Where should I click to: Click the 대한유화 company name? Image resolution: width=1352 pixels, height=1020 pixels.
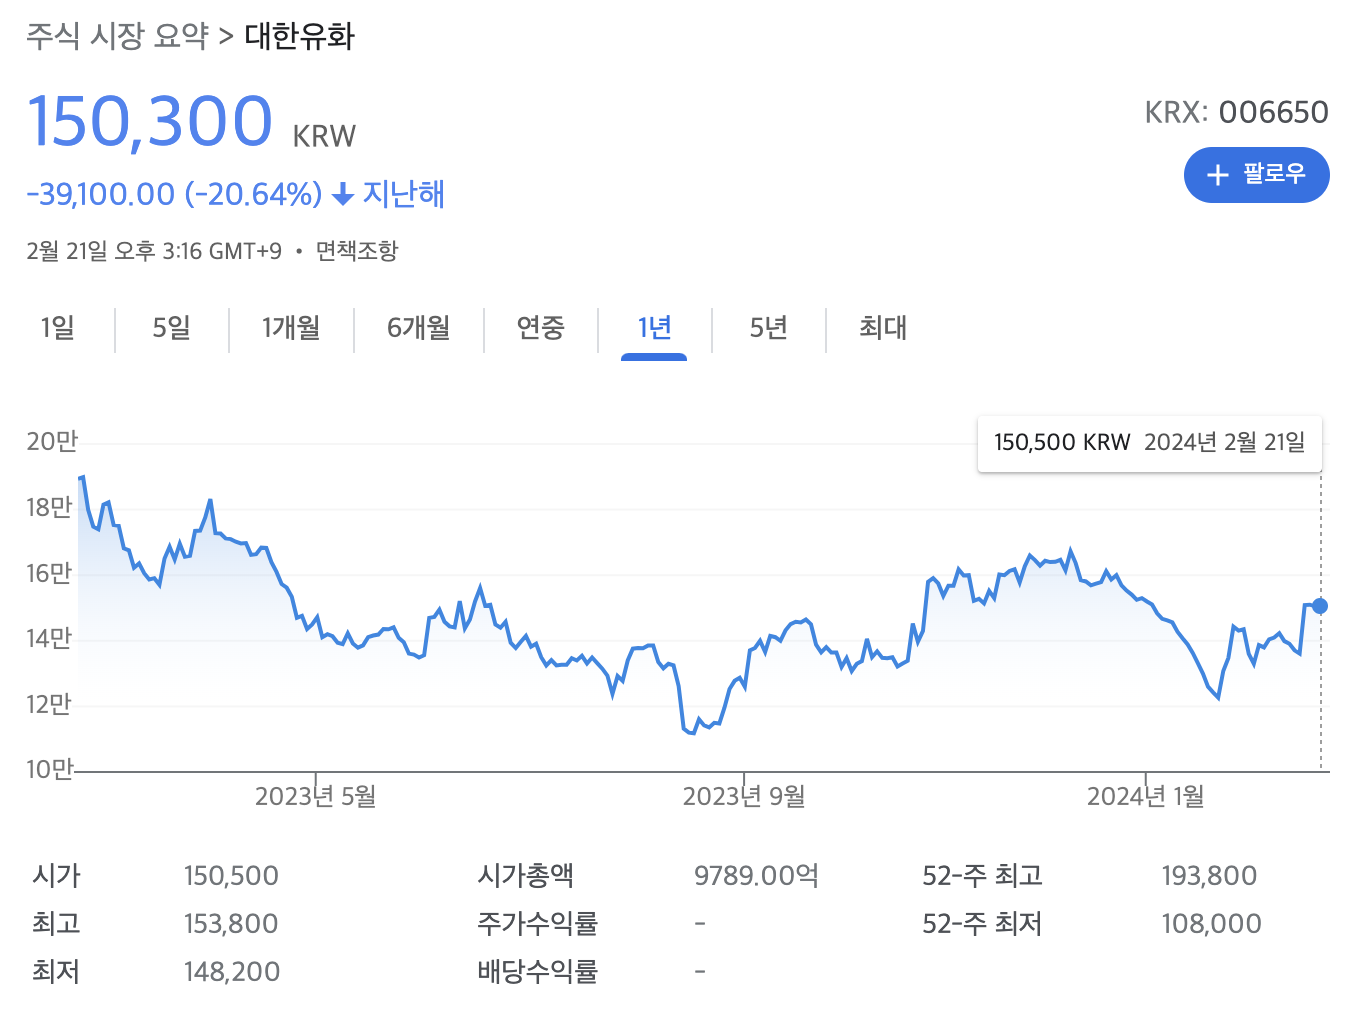click(x=299, y=37)
